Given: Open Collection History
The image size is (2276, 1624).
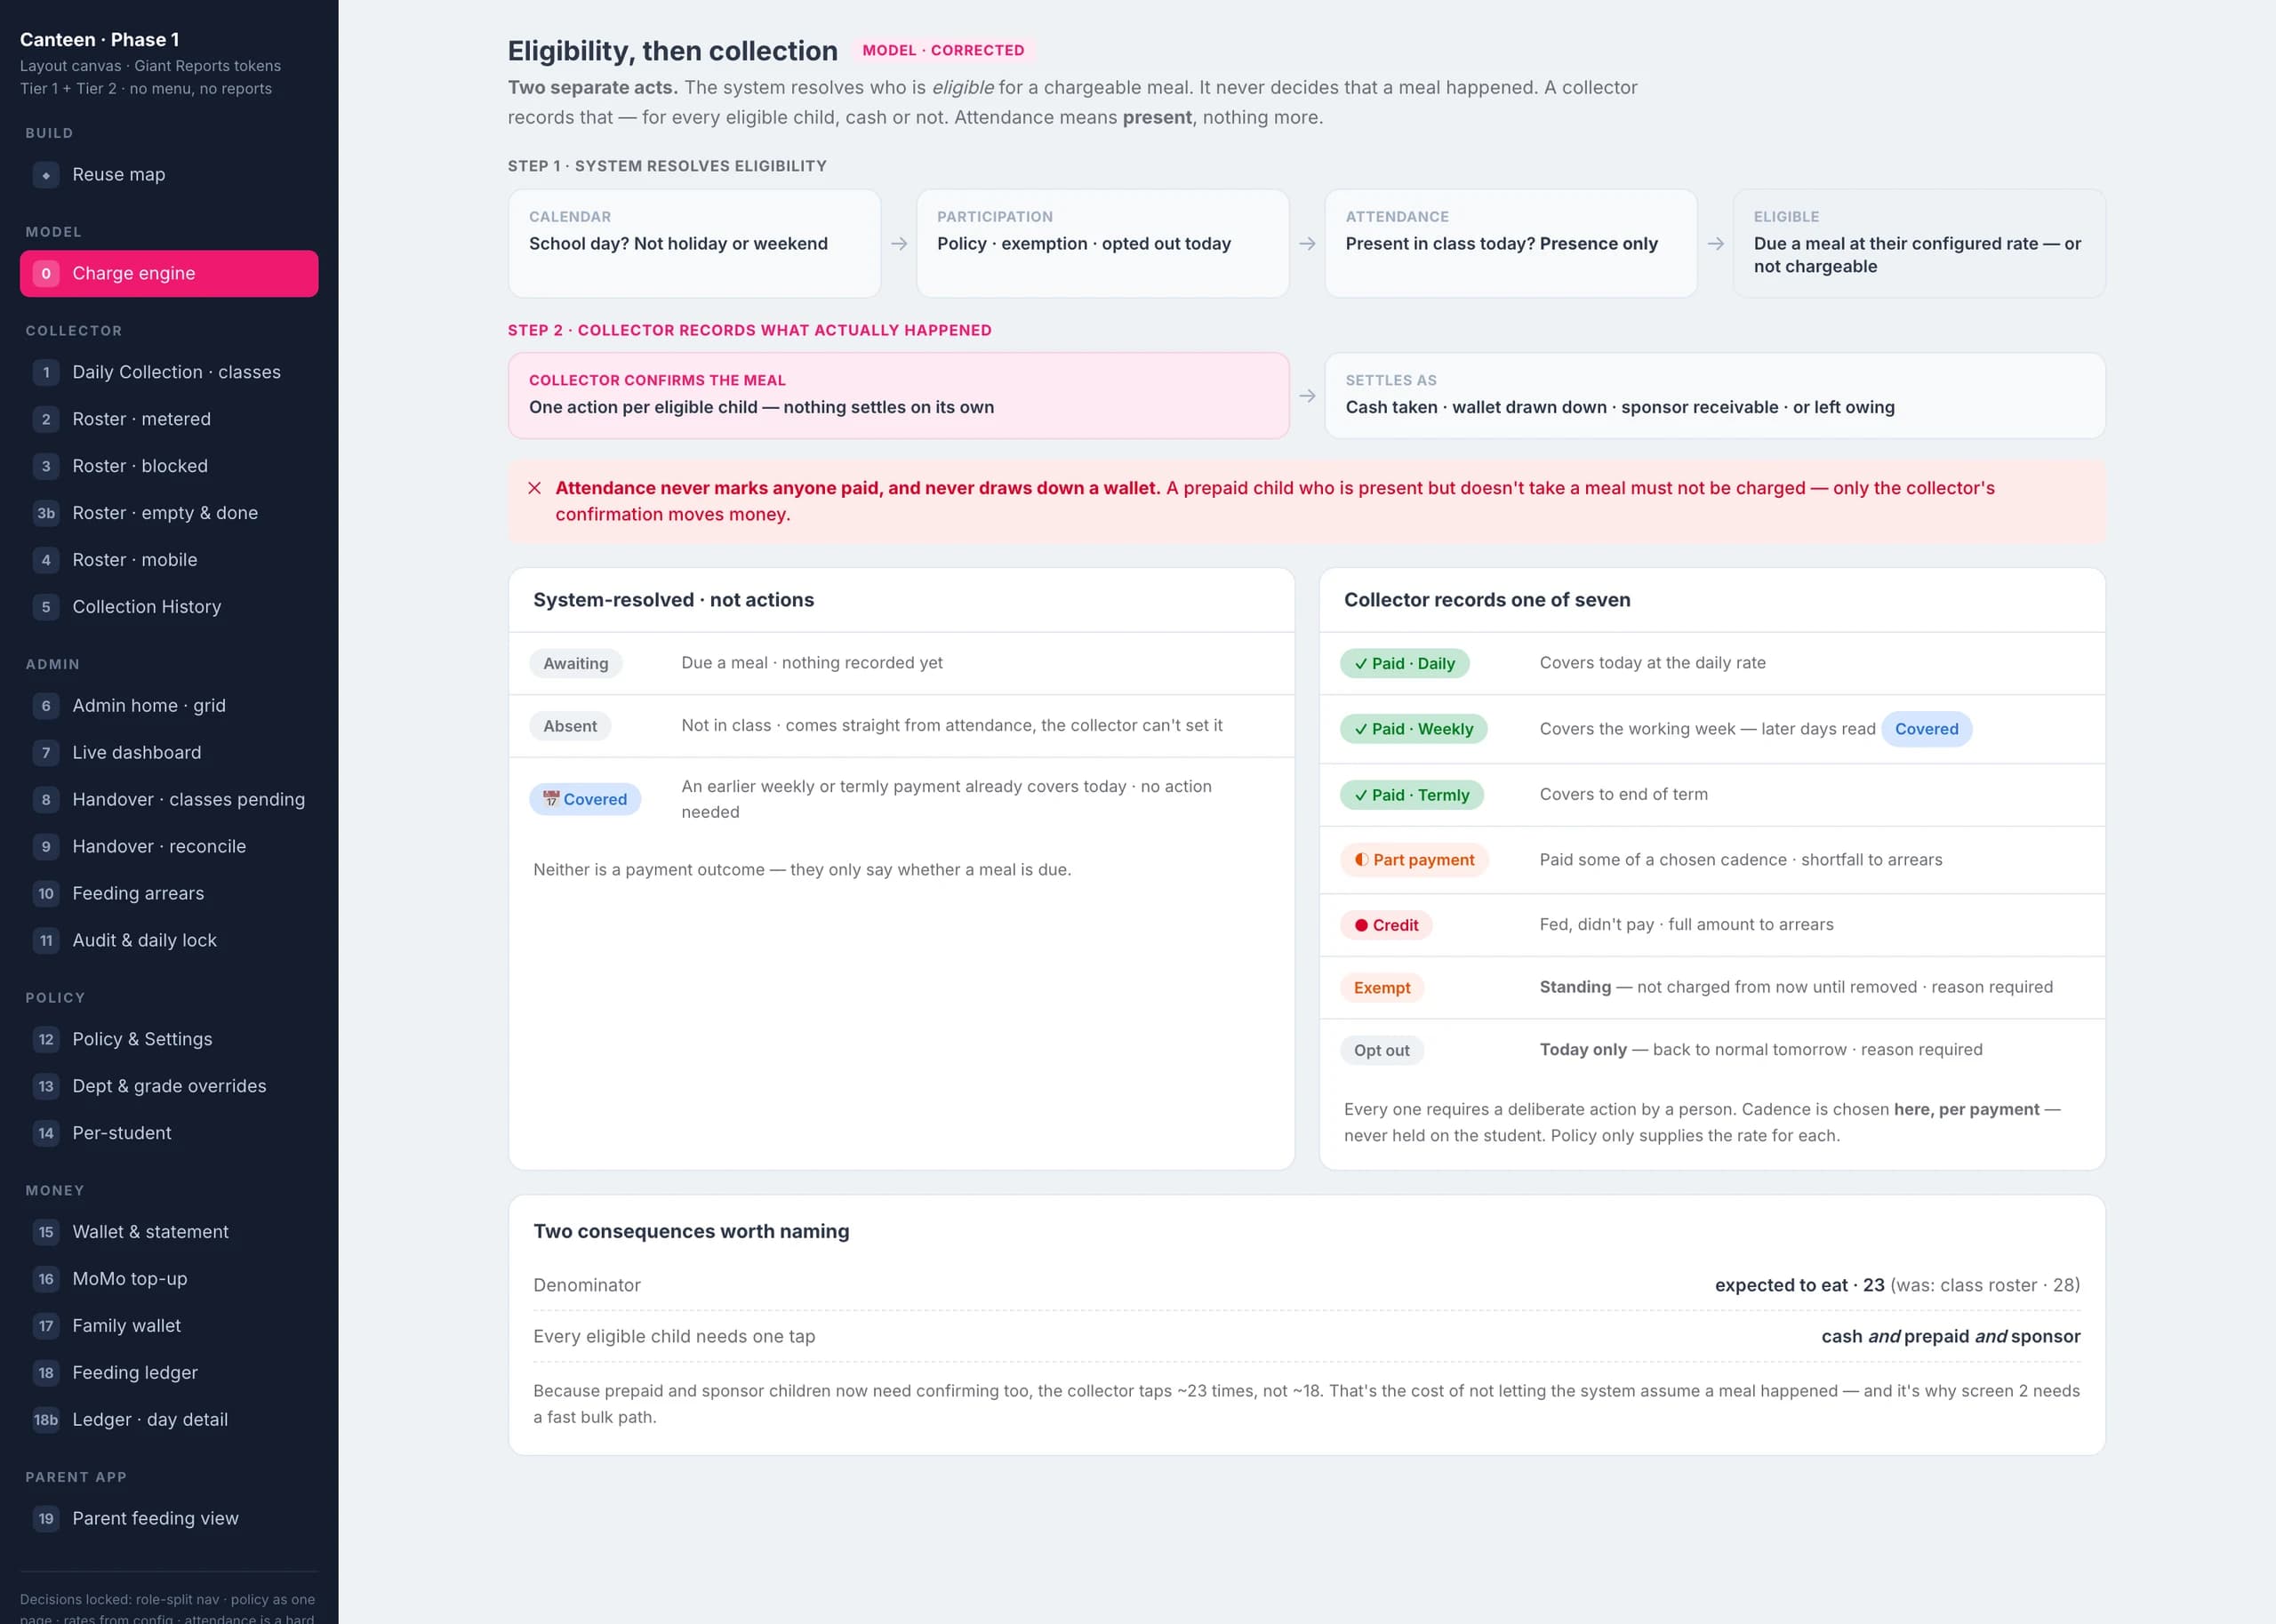Looking at the screenshot, I should [169, 607].
